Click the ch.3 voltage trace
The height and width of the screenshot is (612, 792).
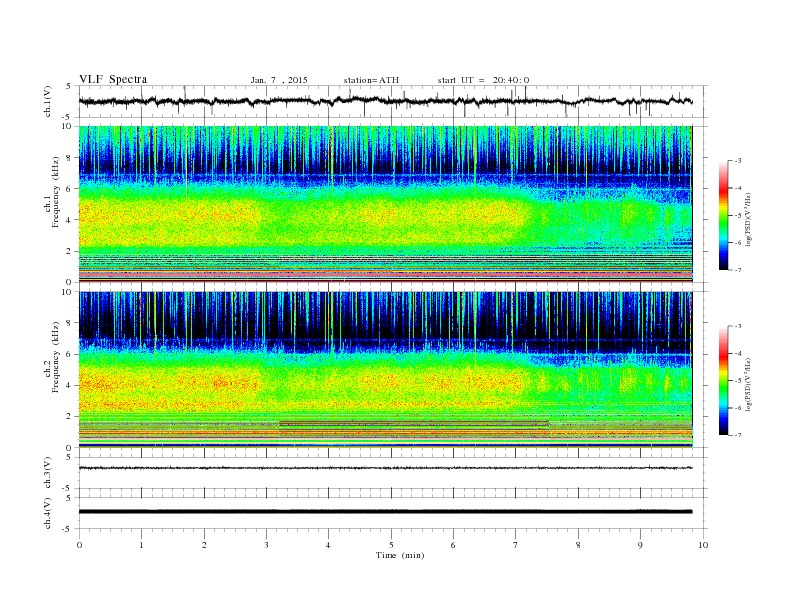click(385, 468)
